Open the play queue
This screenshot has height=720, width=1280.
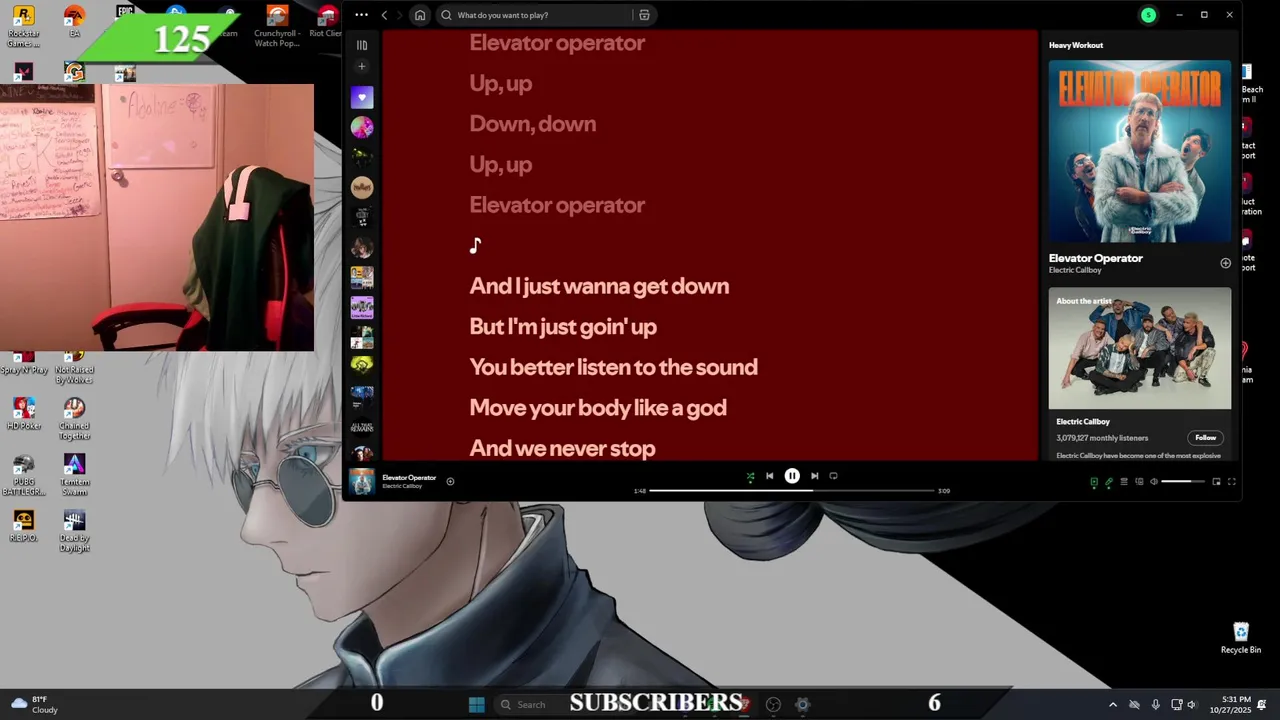pyautogui.click(x=1123, y=482)
